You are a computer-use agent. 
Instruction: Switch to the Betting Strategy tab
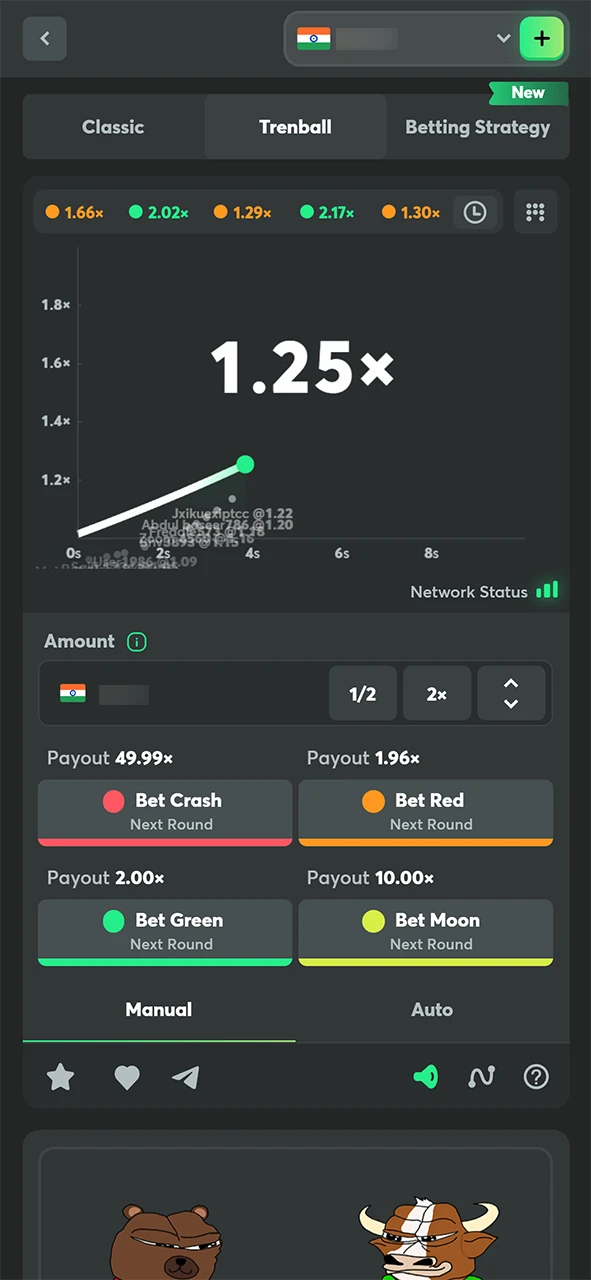pos(477,127)
